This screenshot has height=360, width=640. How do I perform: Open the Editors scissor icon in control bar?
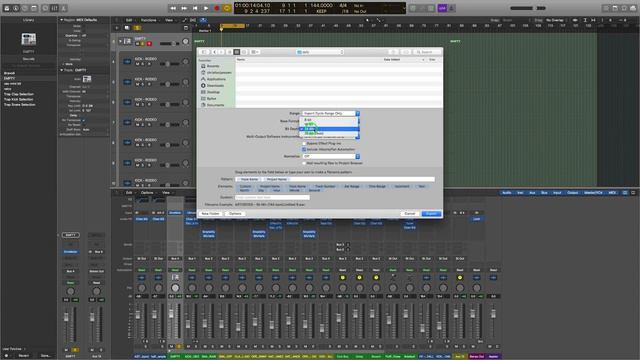[64, 8]
